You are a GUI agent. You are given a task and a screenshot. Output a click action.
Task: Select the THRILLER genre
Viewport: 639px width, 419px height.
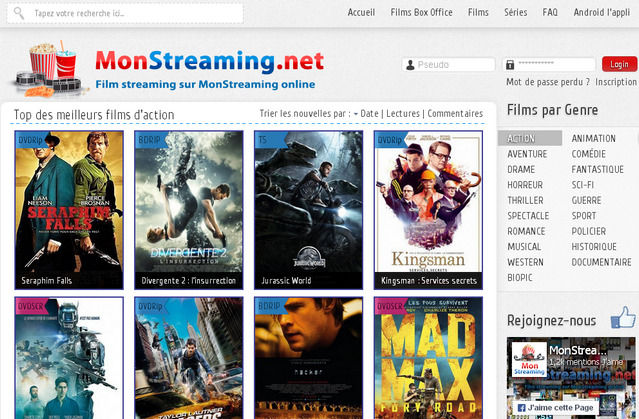click(x=525, y=201)
